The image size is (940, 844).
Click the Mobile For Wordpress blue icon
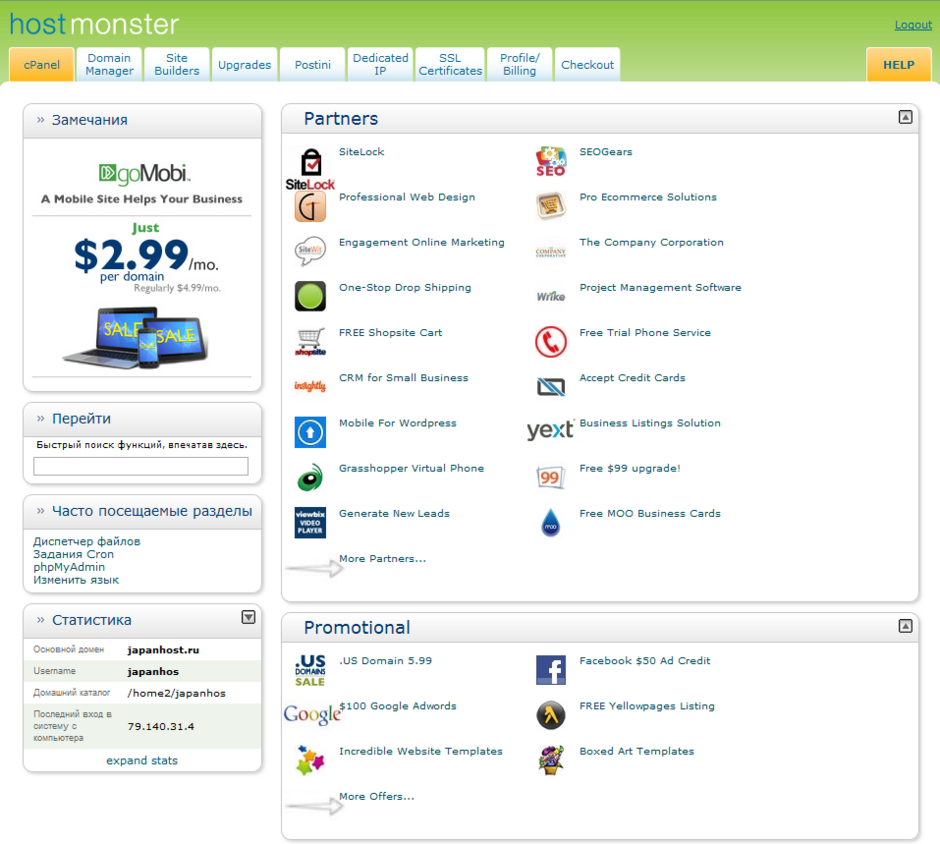pyautogui.click(x=310, y=432)
